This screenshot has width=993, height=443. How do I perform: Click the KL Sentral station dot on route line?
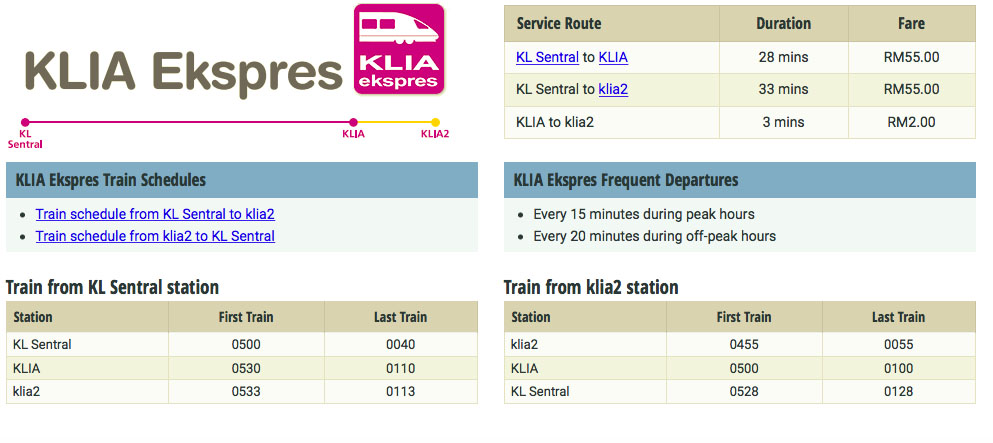pyautogui.click(x=25, y=122)
